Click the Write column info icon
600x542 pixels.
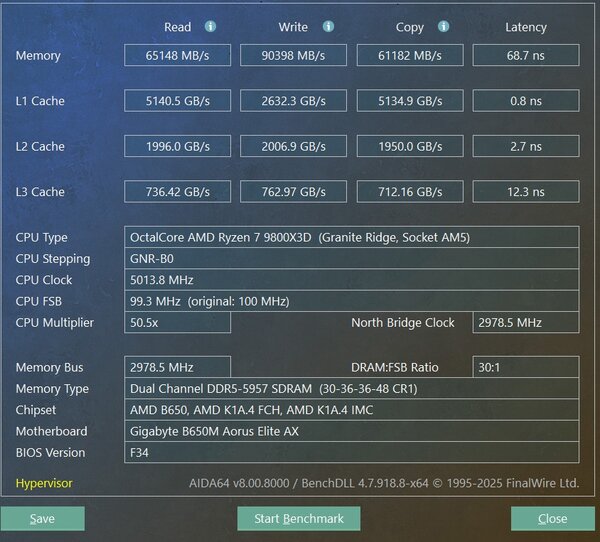pyautogui.click(x=328, y=26)
